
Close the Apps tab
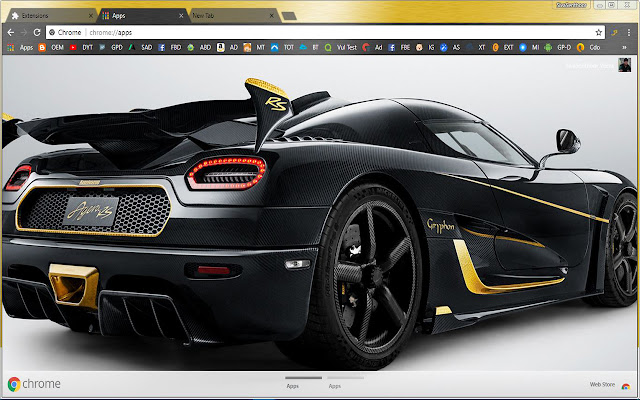point(181,16)
